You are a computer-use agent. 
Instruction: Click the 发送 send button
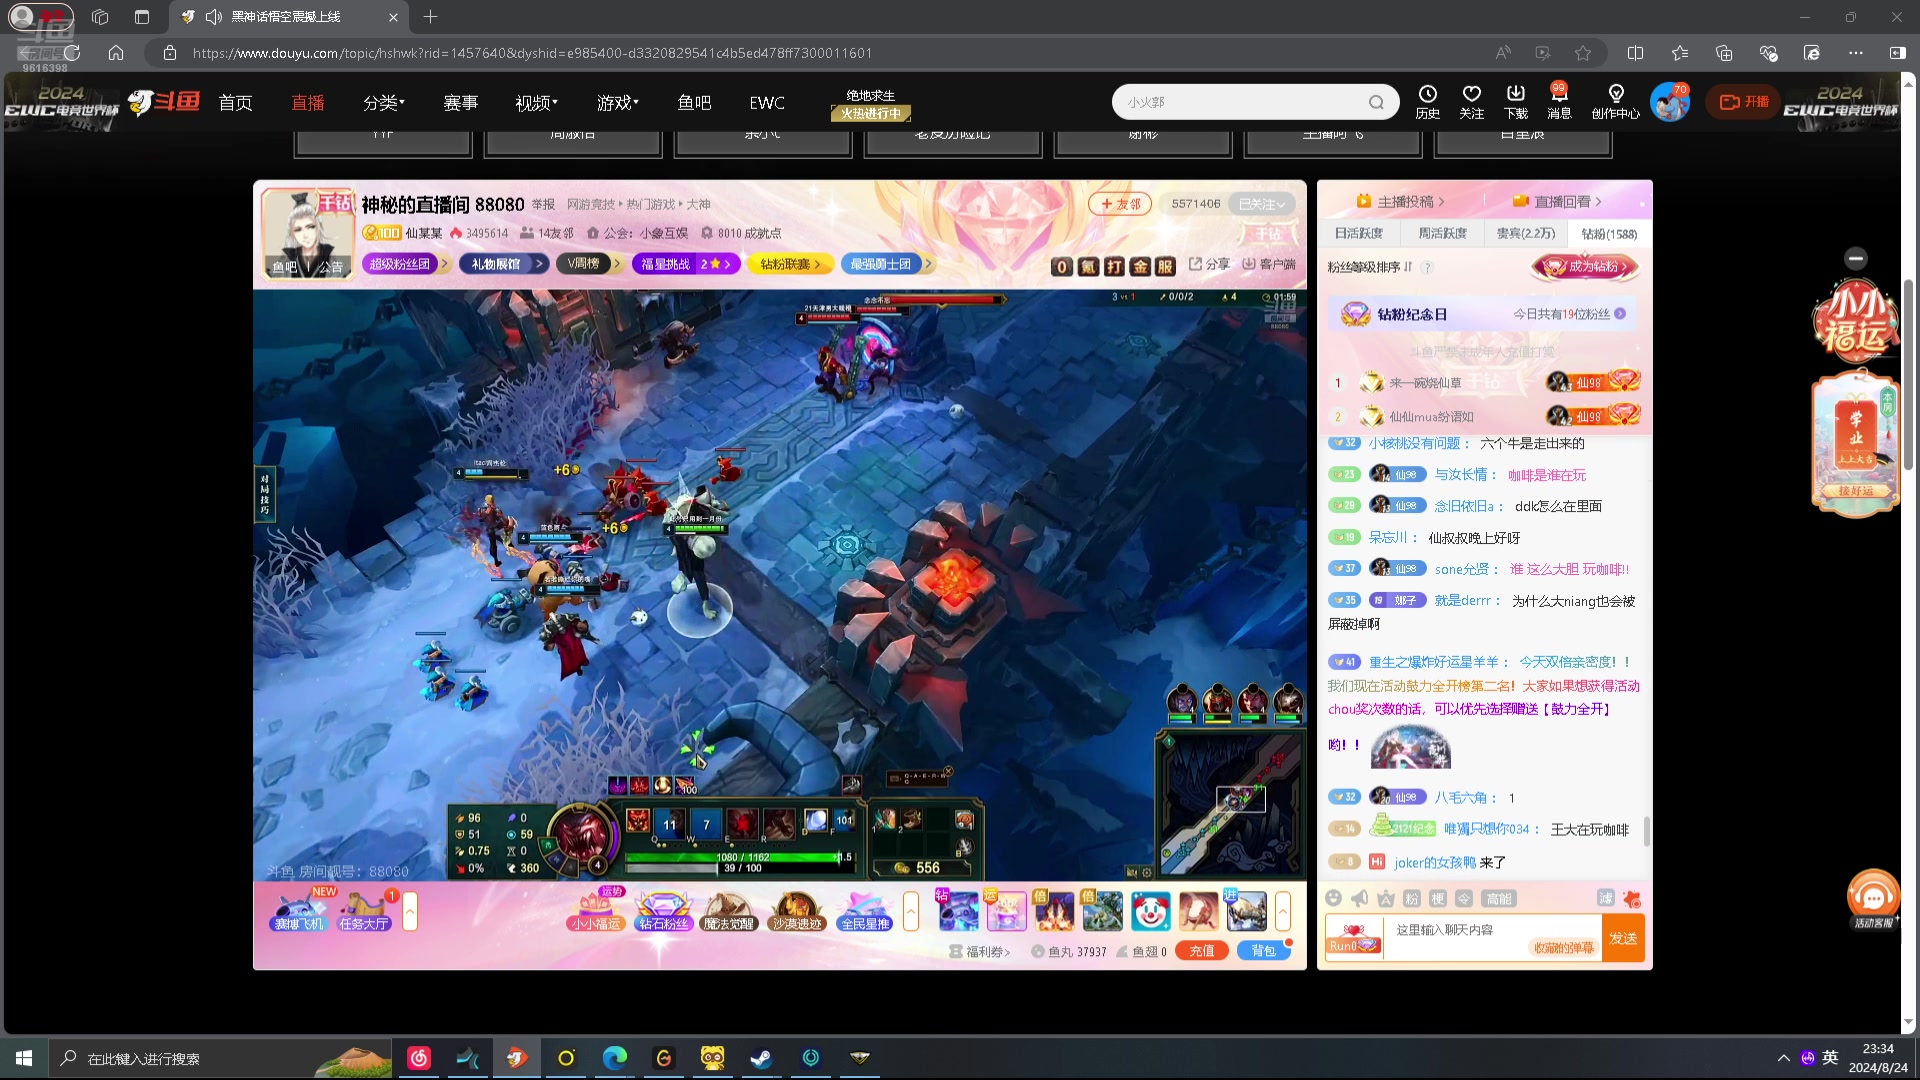pos(1622,938)
